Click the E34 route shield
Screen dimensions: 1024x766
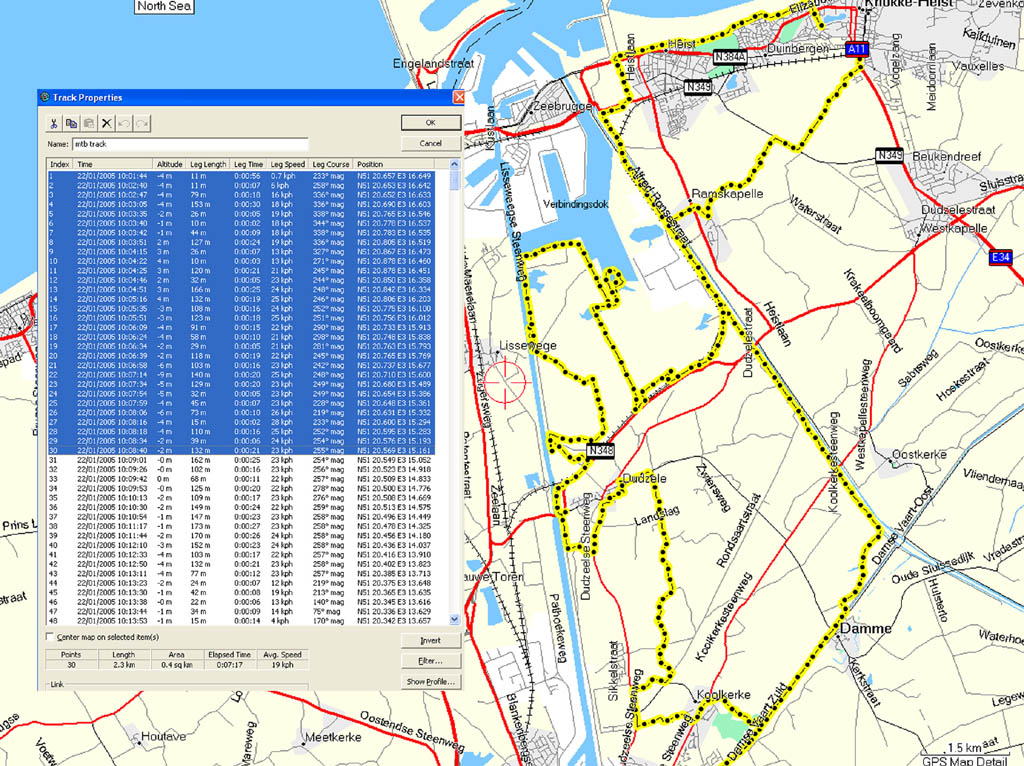pos(1000,257)
